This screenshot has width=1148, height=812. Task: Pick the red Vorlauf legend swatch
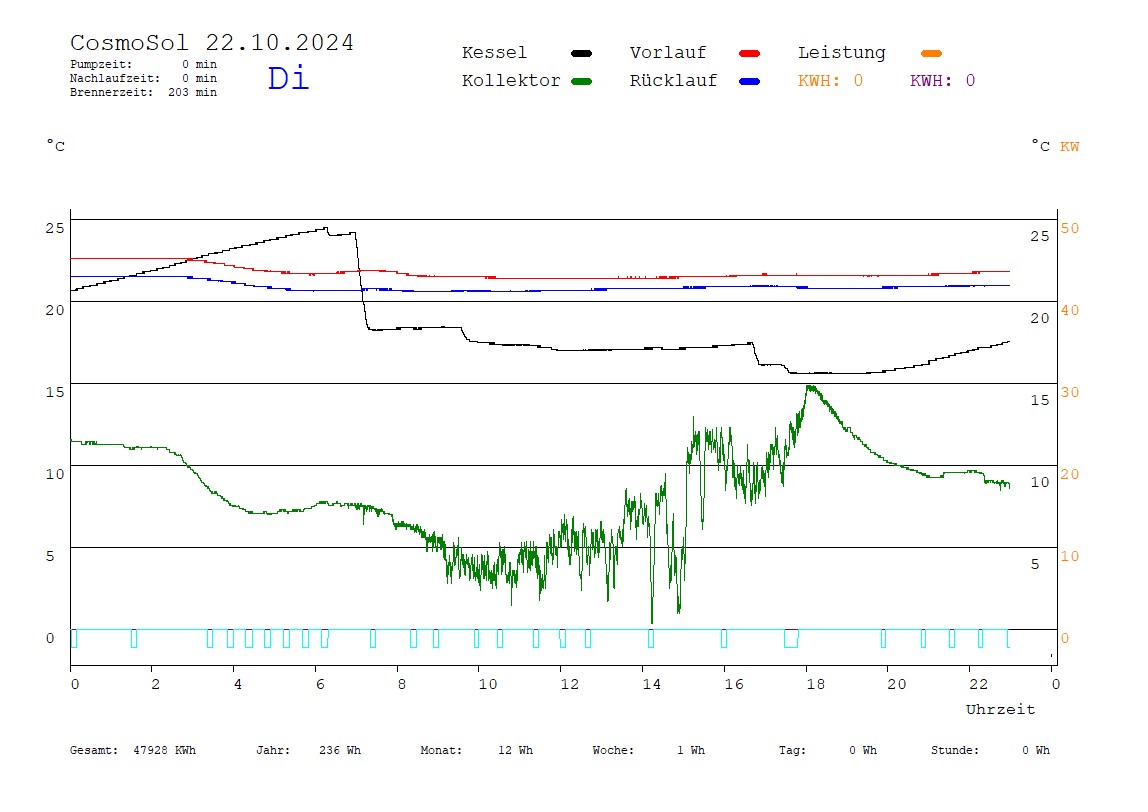[x=750, y=53]
